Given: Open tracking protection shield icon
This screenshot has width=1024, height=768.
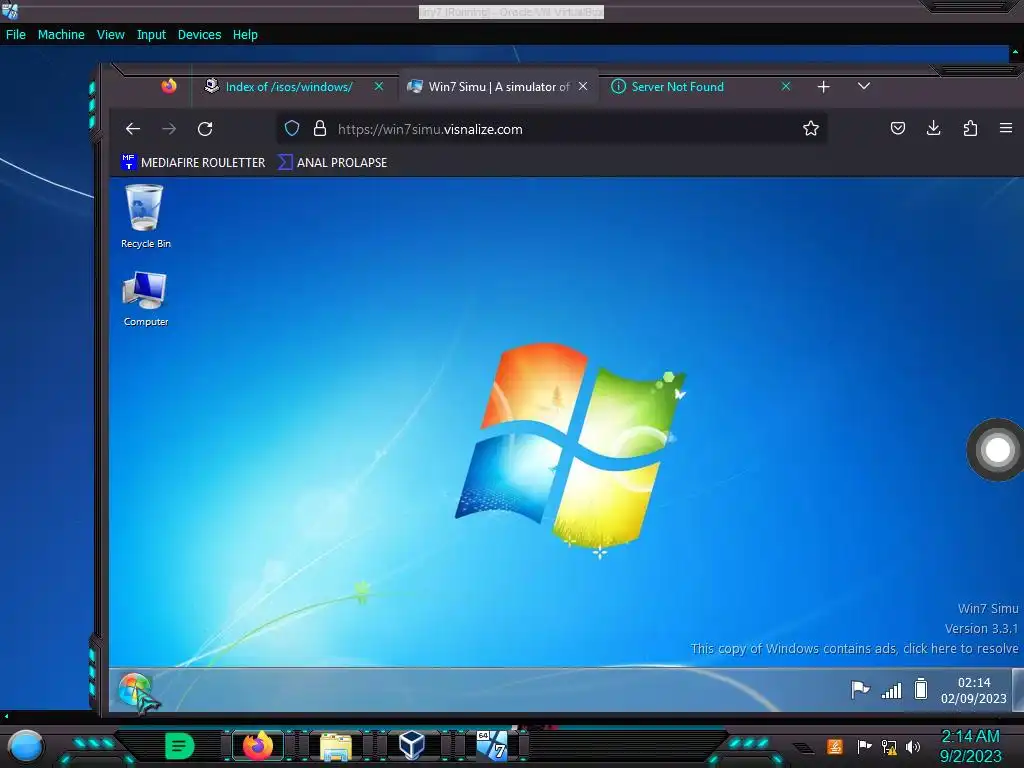Looking at the screenshot, I should pyautogui.click(x=292, y=129).
